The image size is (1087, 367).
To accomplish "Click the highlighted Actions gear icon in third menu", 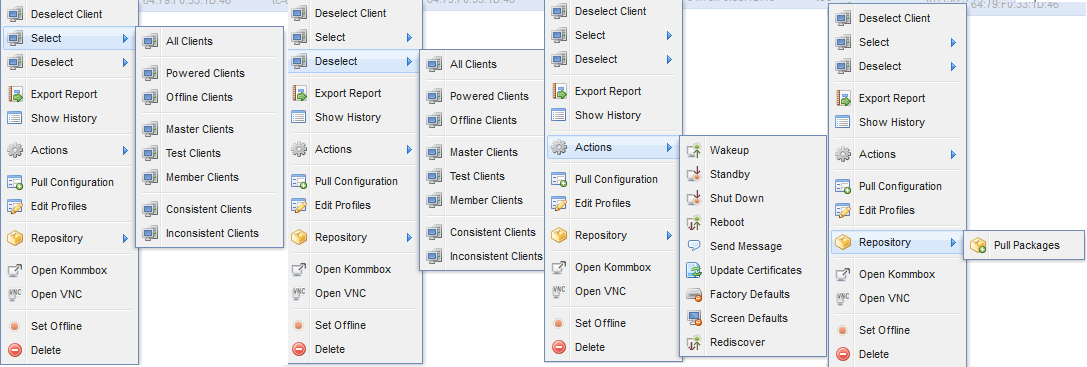I will point(559,147).
